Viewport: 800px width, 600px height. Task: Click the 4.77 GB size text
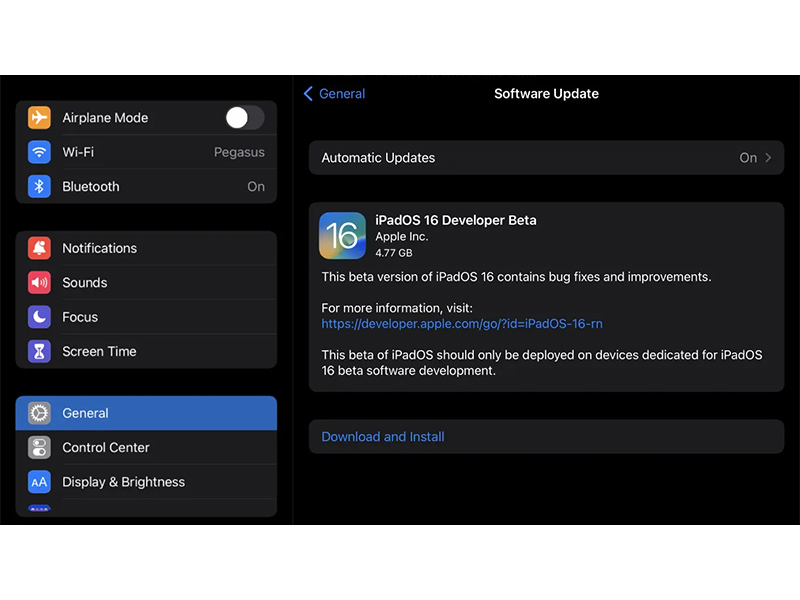click(x=394, y=253)
